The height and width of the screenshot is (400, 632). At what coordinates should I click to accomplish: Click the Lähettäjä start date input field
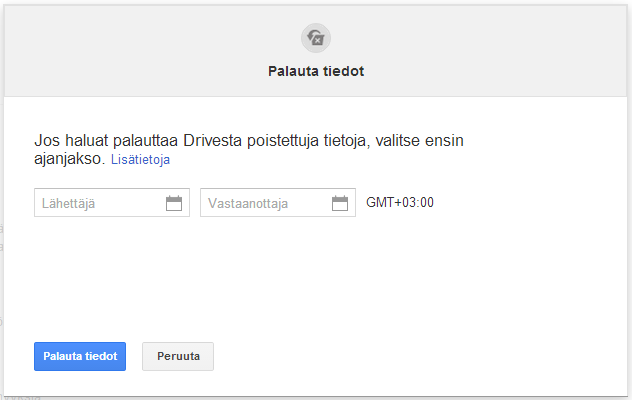[96, 203]
